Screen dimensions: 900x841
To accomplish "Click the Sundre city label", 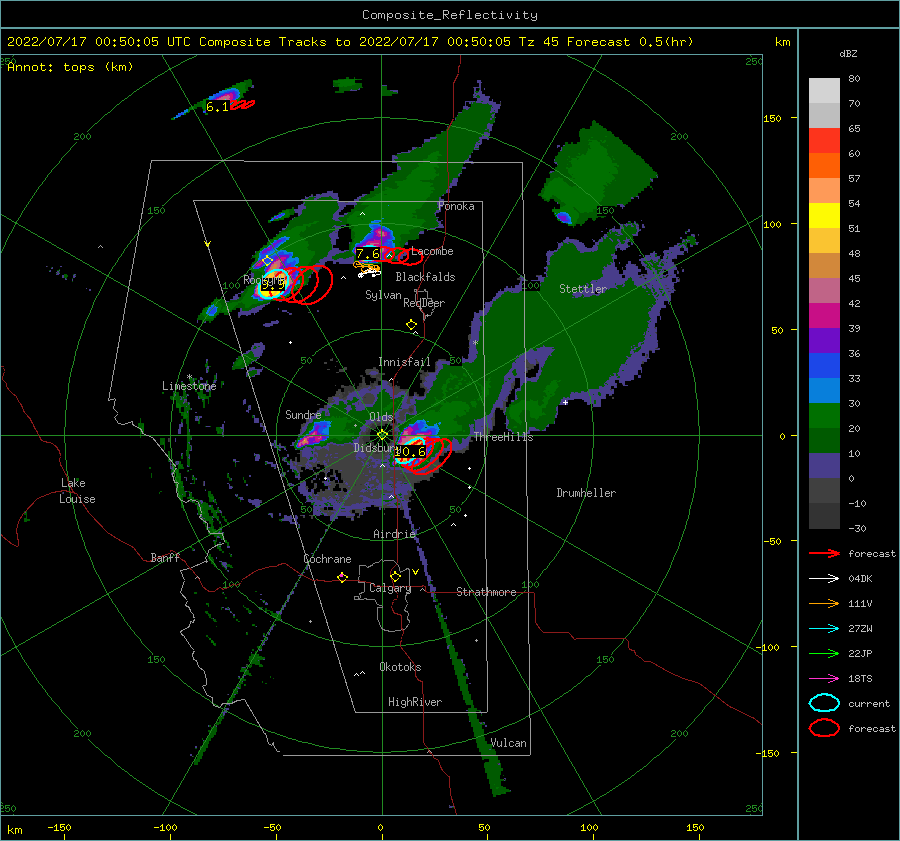I will click(303, 414).
